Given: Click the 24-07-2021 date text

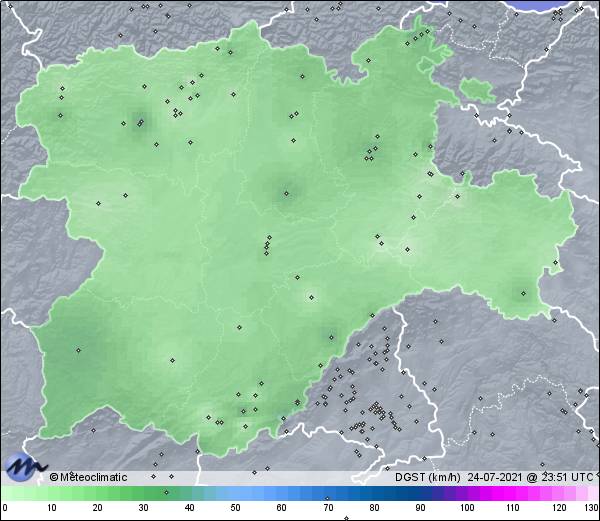Looking at the screenshot, I should click(495, 477).
